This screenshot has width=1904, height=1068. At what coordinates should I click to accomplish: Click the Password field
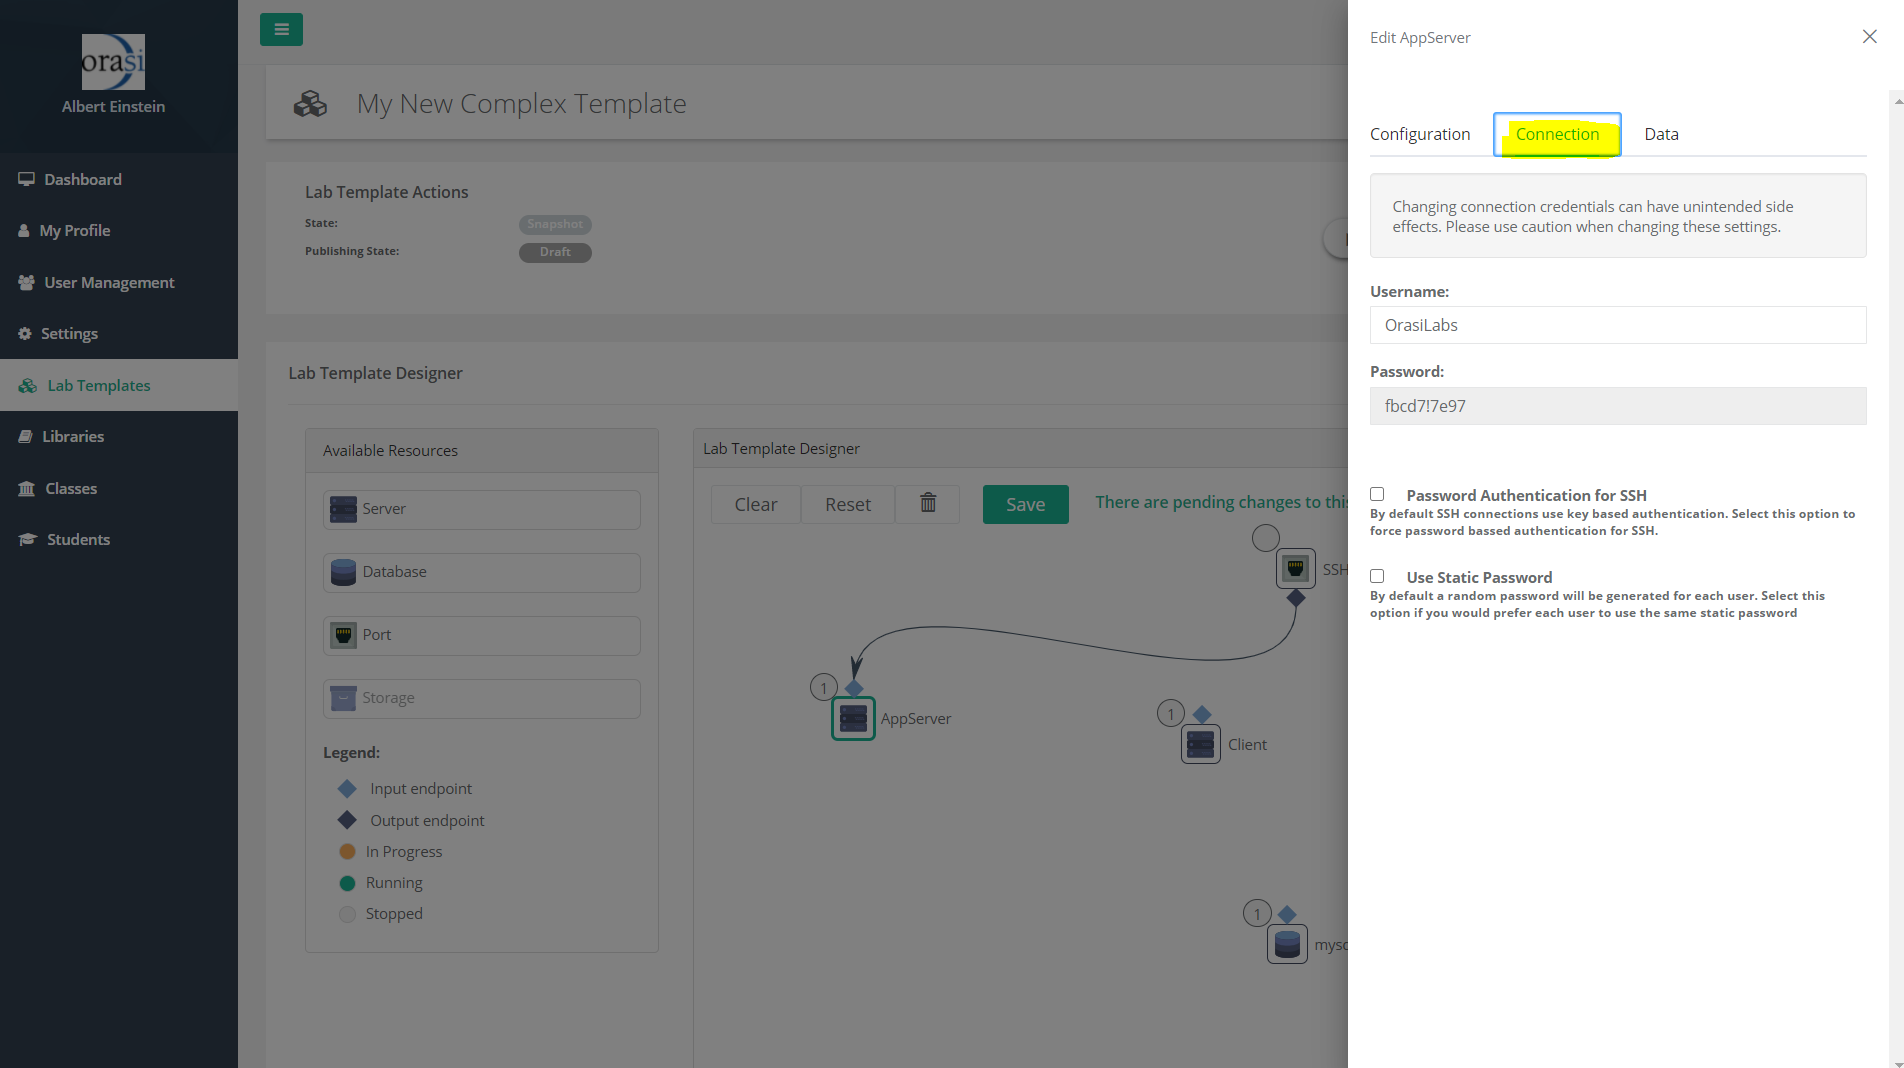coord(1618,406)
